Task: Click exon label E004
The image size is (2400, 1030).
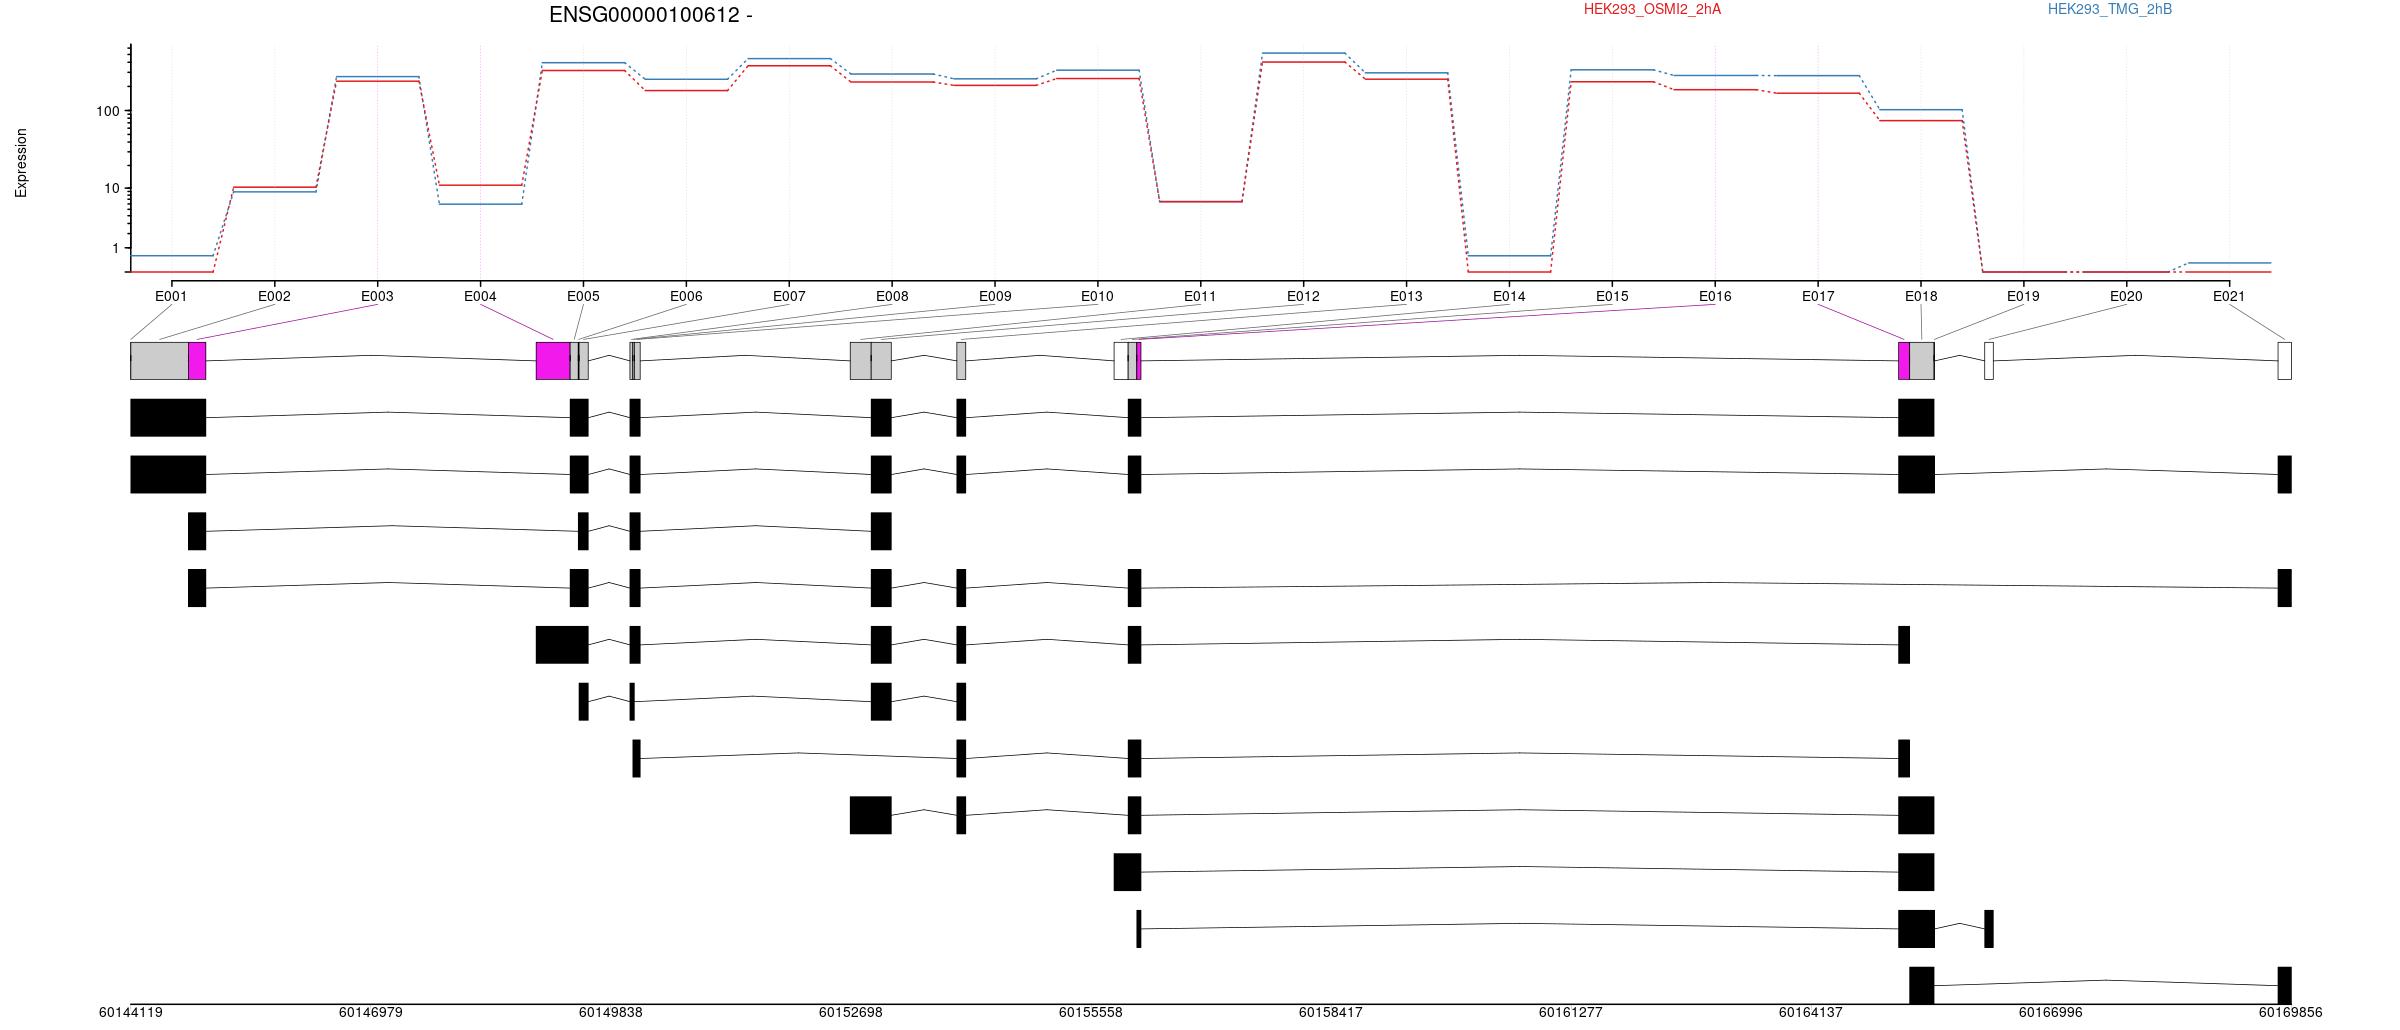Action: [480, 296]
